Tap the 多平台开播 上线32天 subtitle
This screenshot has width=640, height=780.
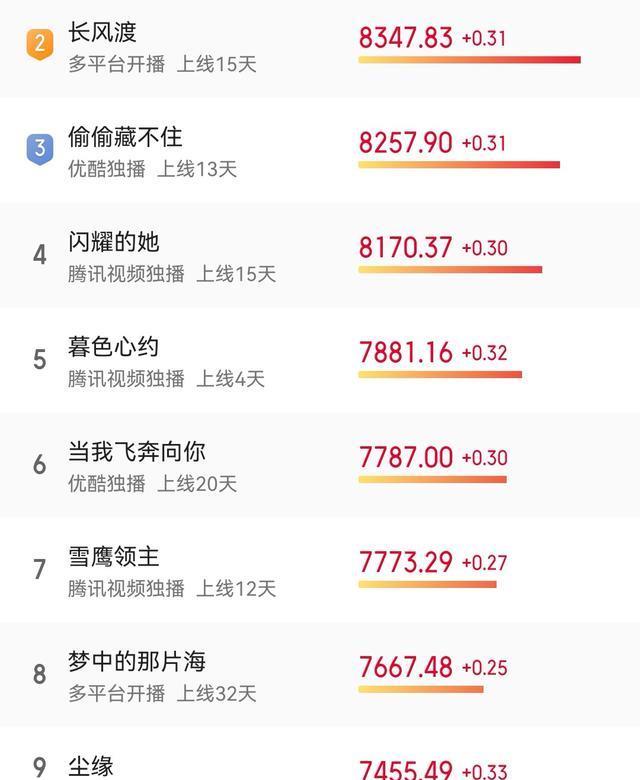tap(162, 694)
